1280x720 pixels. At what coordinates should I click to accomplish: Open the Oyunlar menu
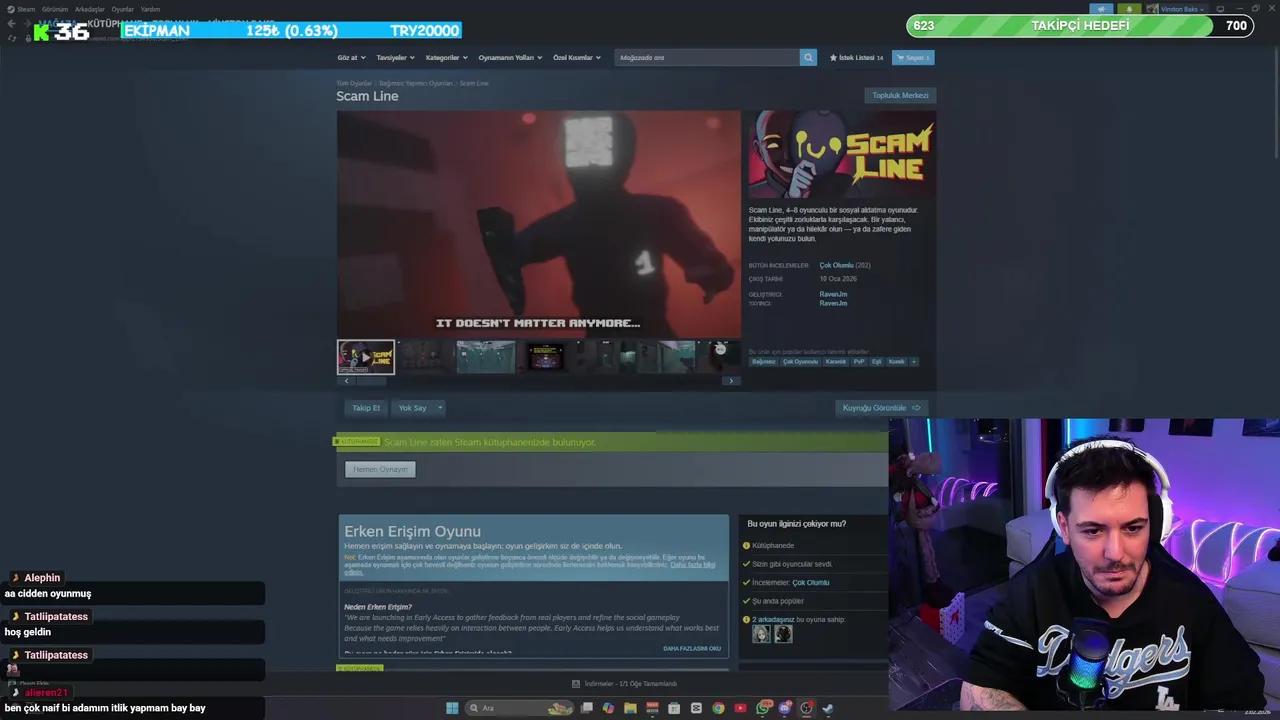[x=122, y=9]
